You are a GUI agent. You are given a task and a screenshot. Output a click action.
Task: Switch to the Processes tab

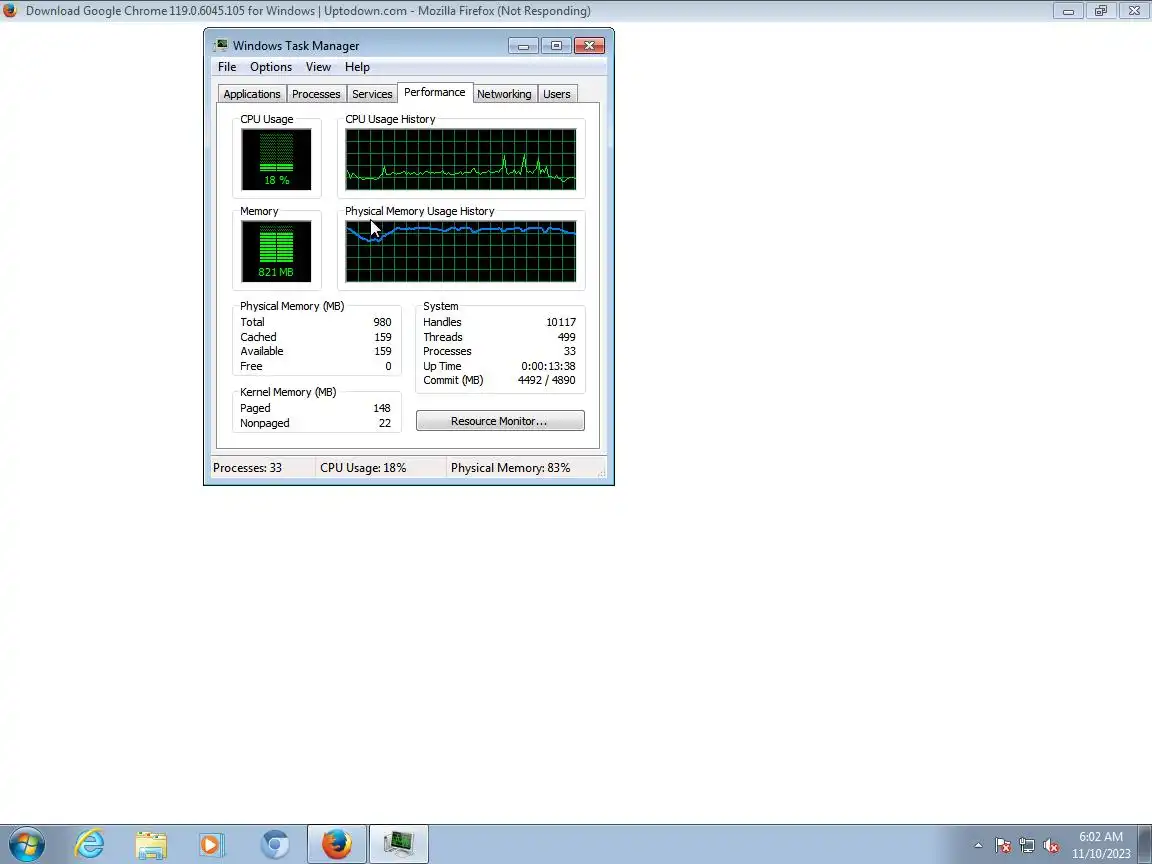(x=316, y=94)
